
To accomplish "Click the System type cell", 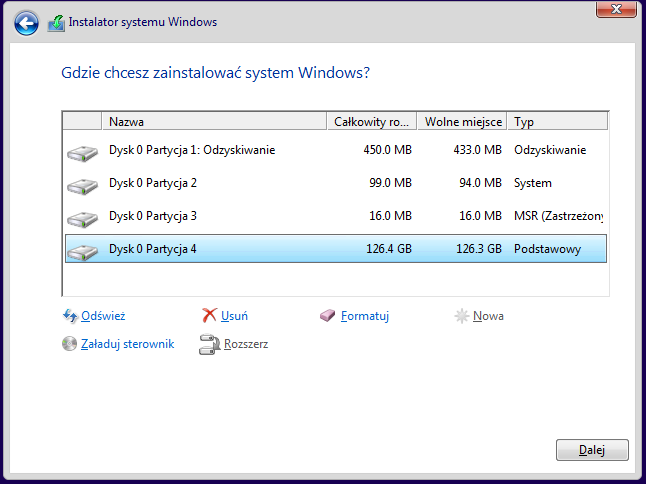I will (x=532, y=183).
